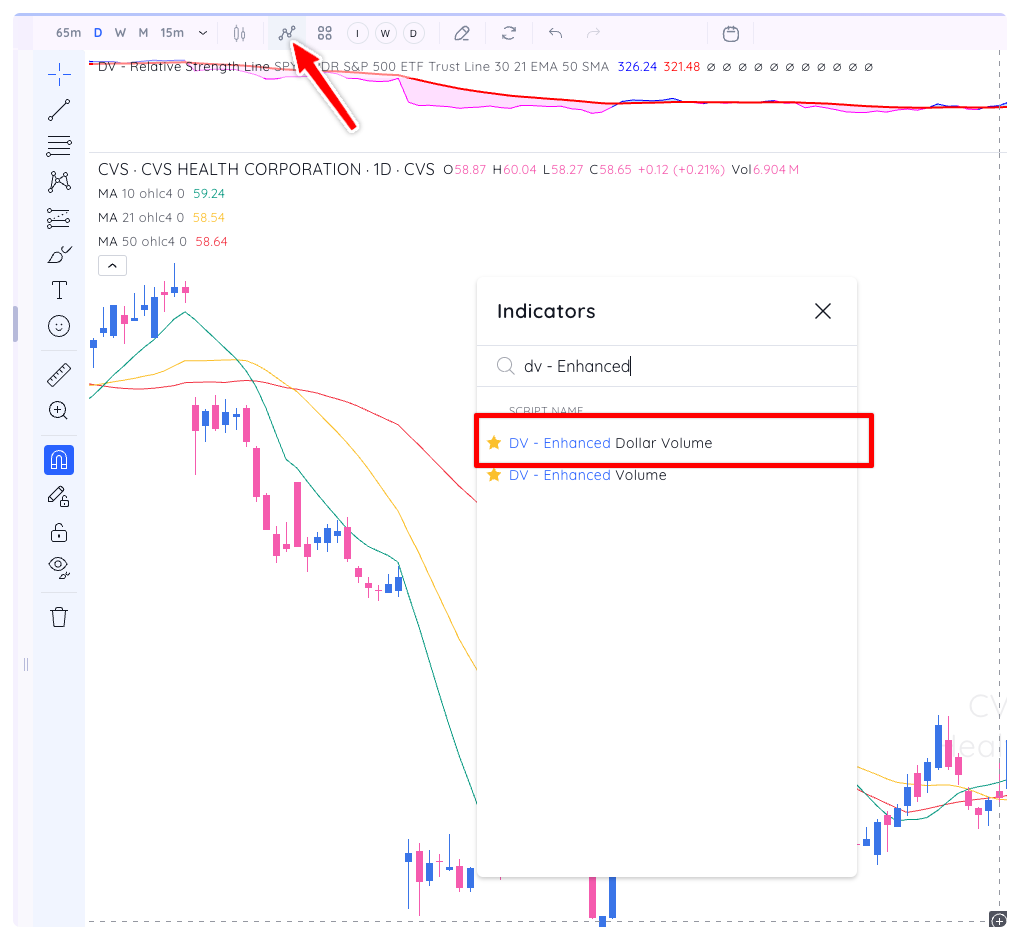Click the refresh replay arrows icon
The width and height of the screenshot is (1020, 940).
tap(509, 33)
